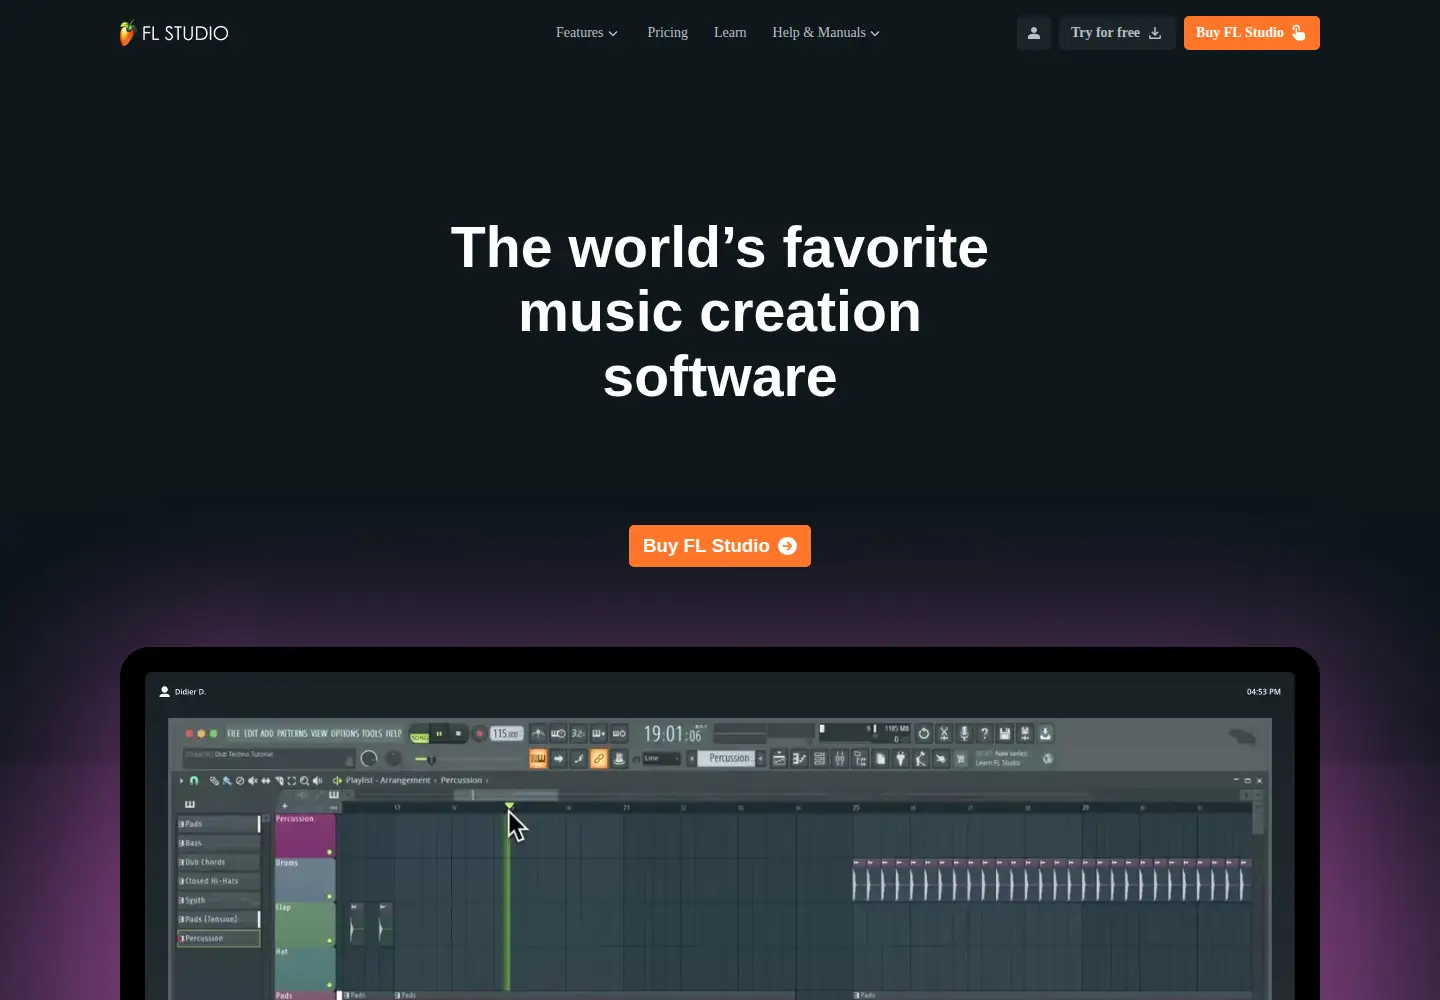Click the save floppy disk icon
This screenshot has height=1000, width=1440.
tap(1004, 733)
